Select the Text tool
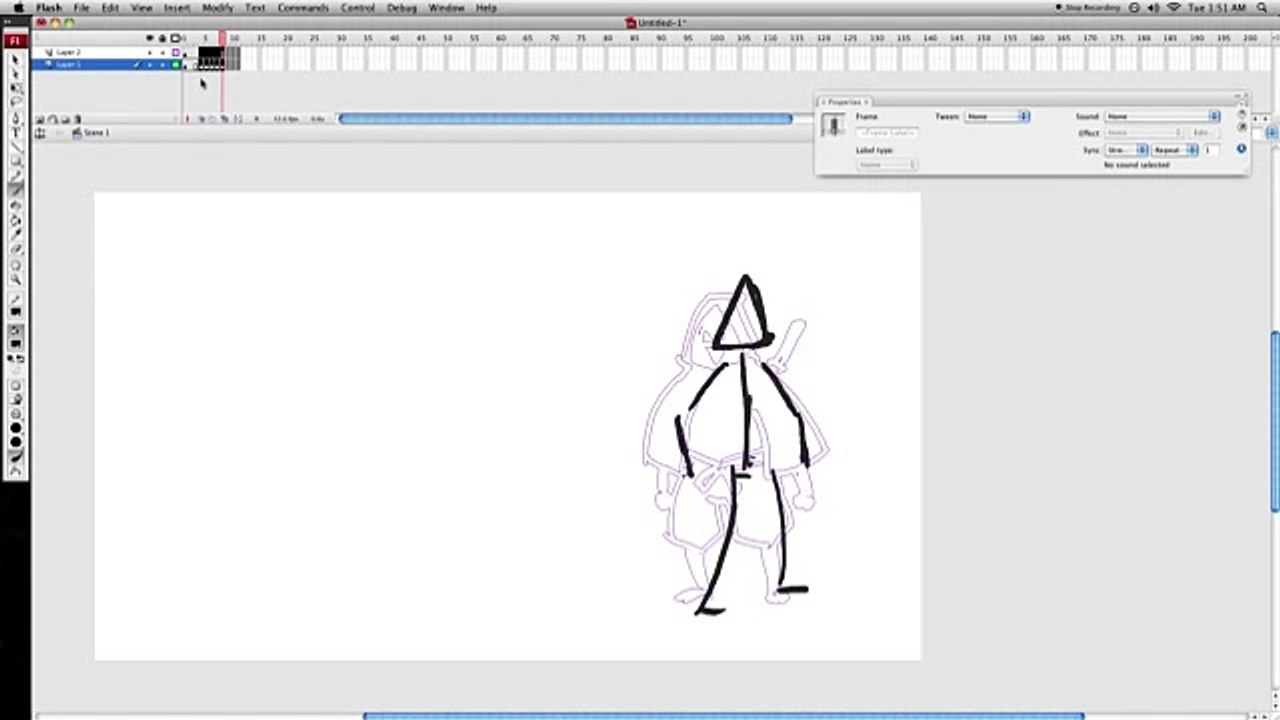The height and width of the screenshot is (720, 1280). pyautogui.click(x=15, y=131)
